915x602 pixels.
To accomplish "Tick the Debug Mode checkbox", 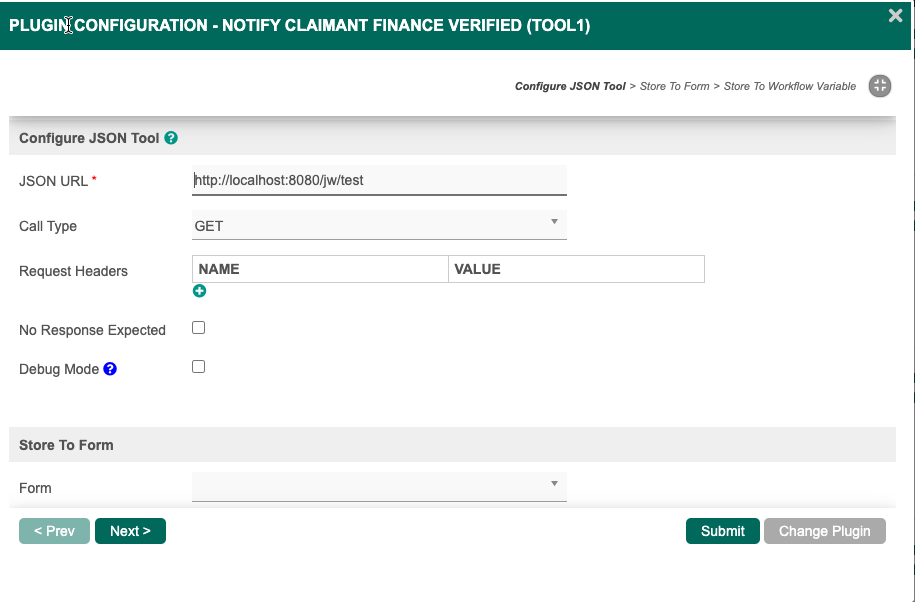I will pyautogui.click(x=198, y=367).
